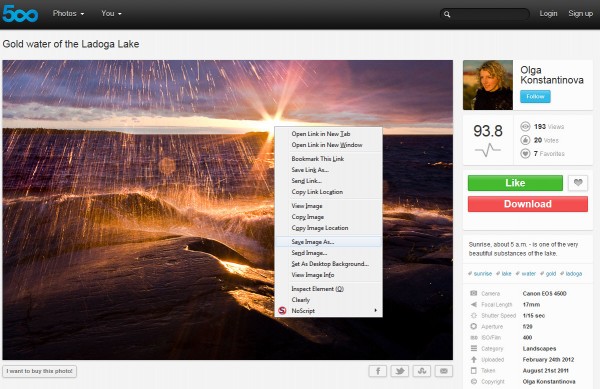600x389 pixels.
Task: Click the green Like button
Action: coord(515,183)
